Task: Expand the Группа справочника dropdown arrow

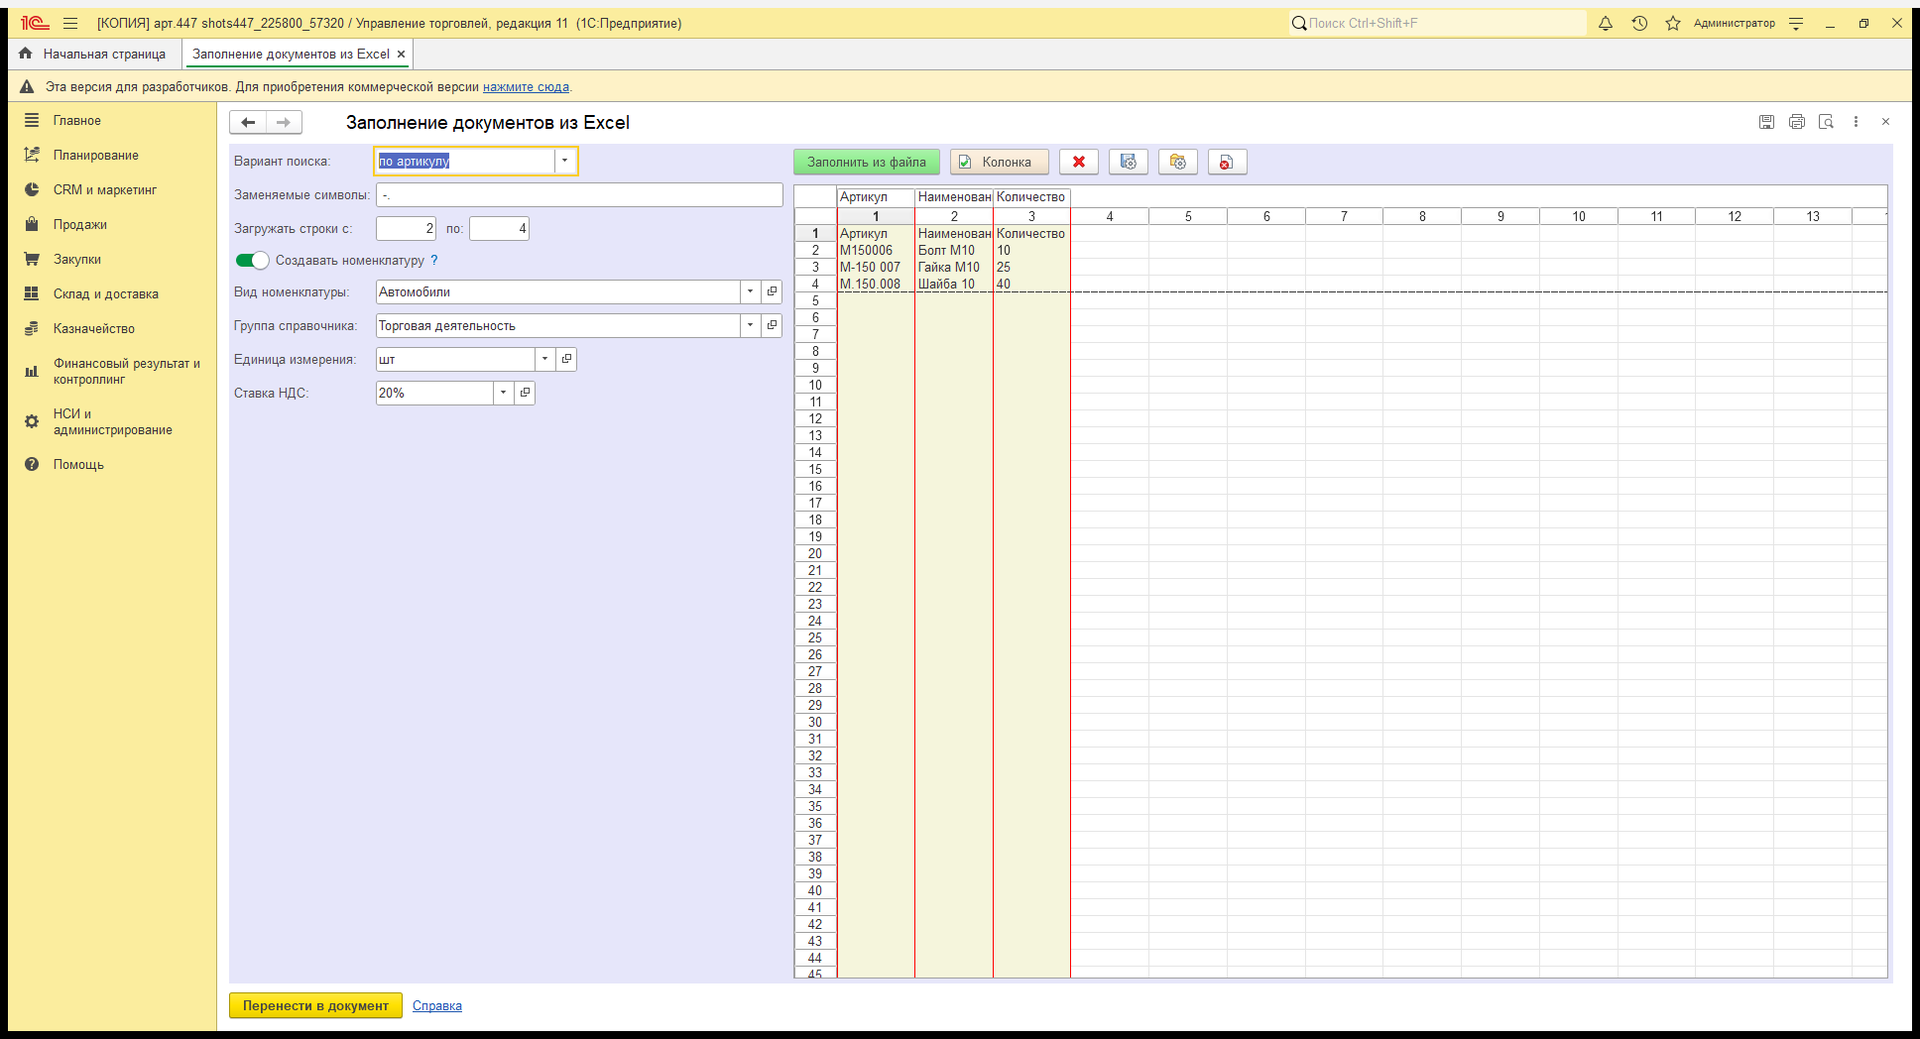Action: click(x=750, y=325)
